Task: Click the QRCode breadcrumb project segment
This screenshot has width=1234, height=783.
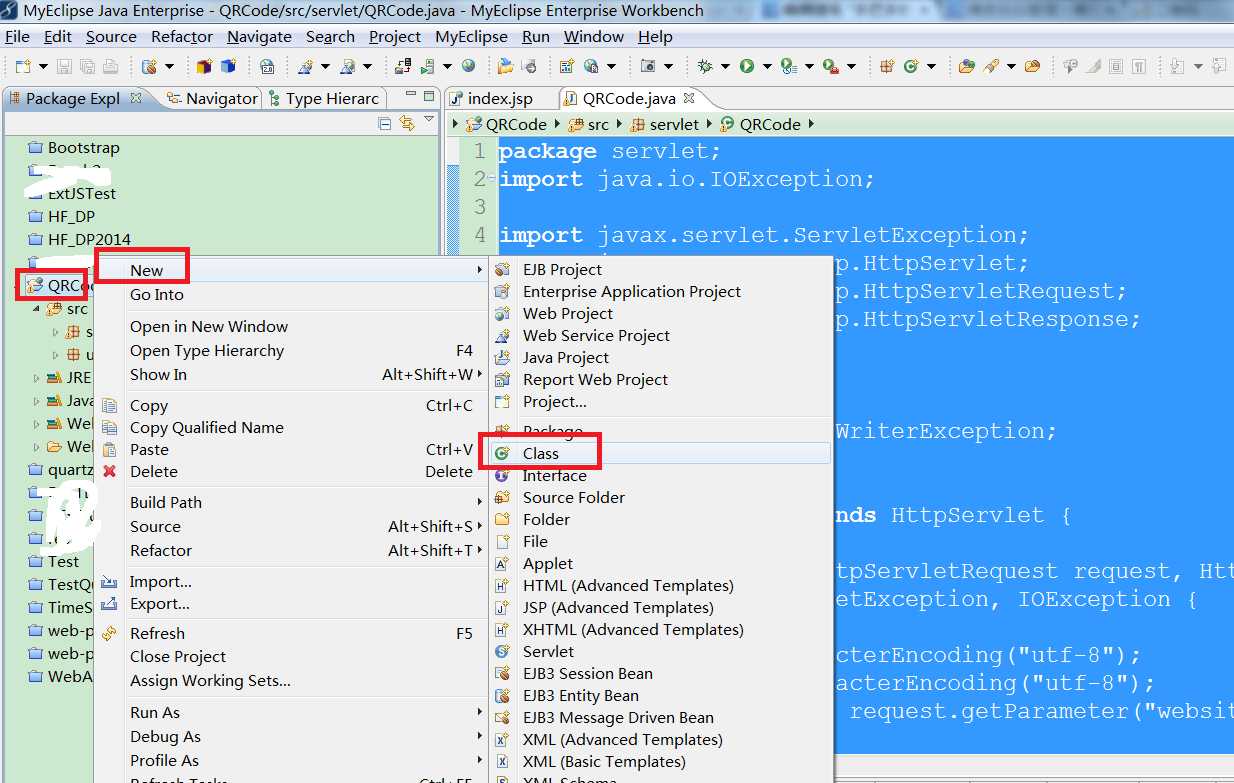Action: tap(507, 124)
